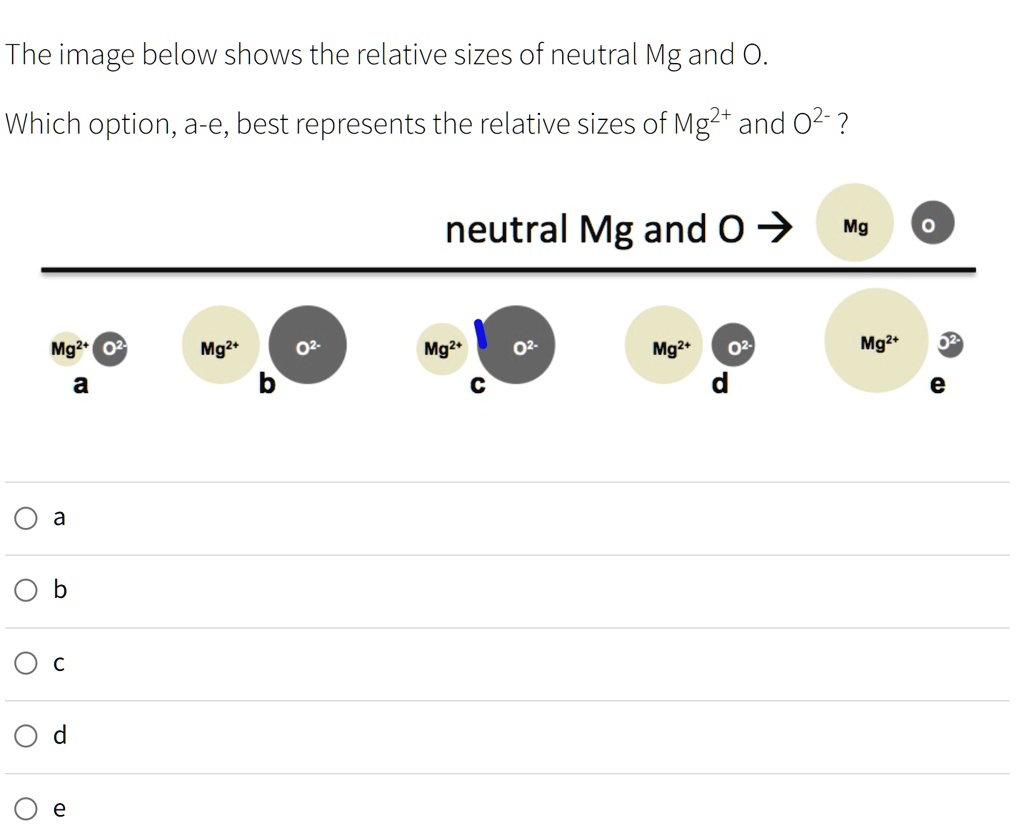The image size is (1024, 838).
Task: Select answer choice b
Action: click(x=25, y=590)
